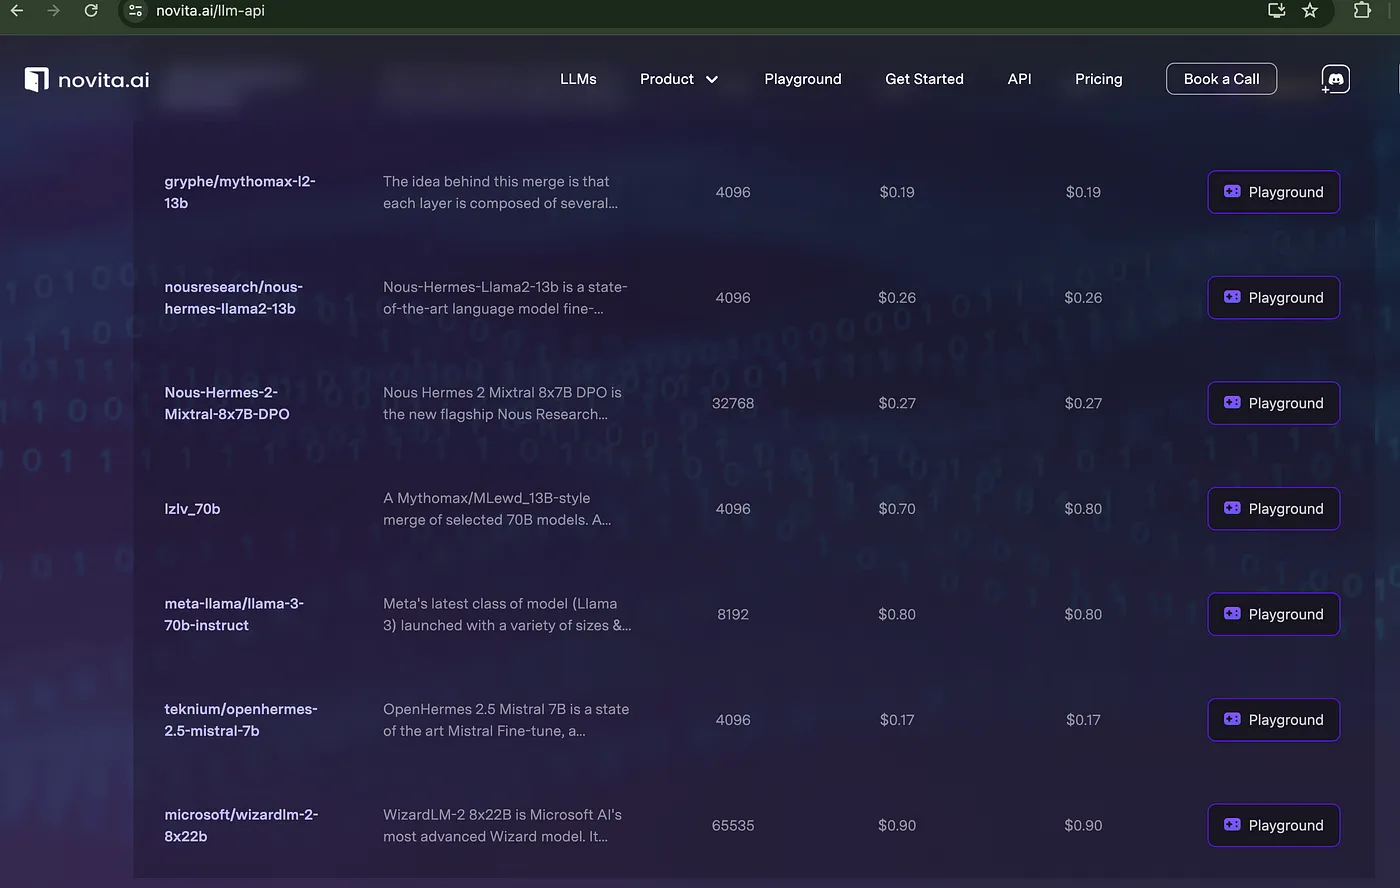Open Playground for microsoft/wizardlm-2-8x22b

tap(1273, 825)
